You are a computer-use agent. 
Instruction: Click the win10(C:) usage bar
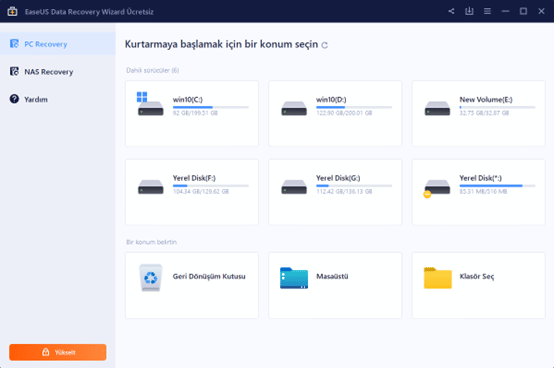click(211, 107)
